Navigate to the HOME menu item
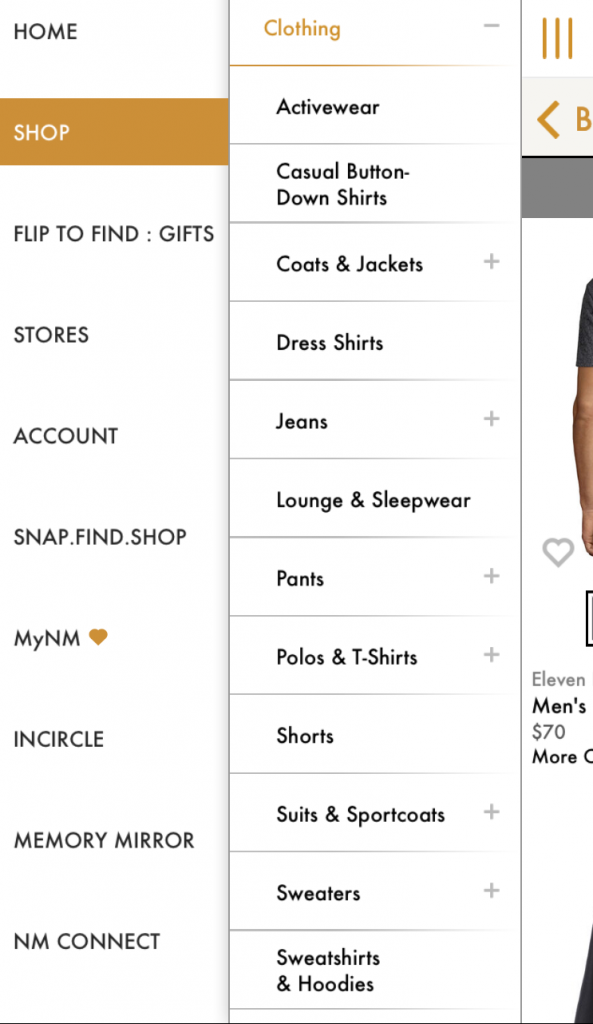The height and width of the screenshot is (1024, 593). pyautogui.click(x=45, y=32)
